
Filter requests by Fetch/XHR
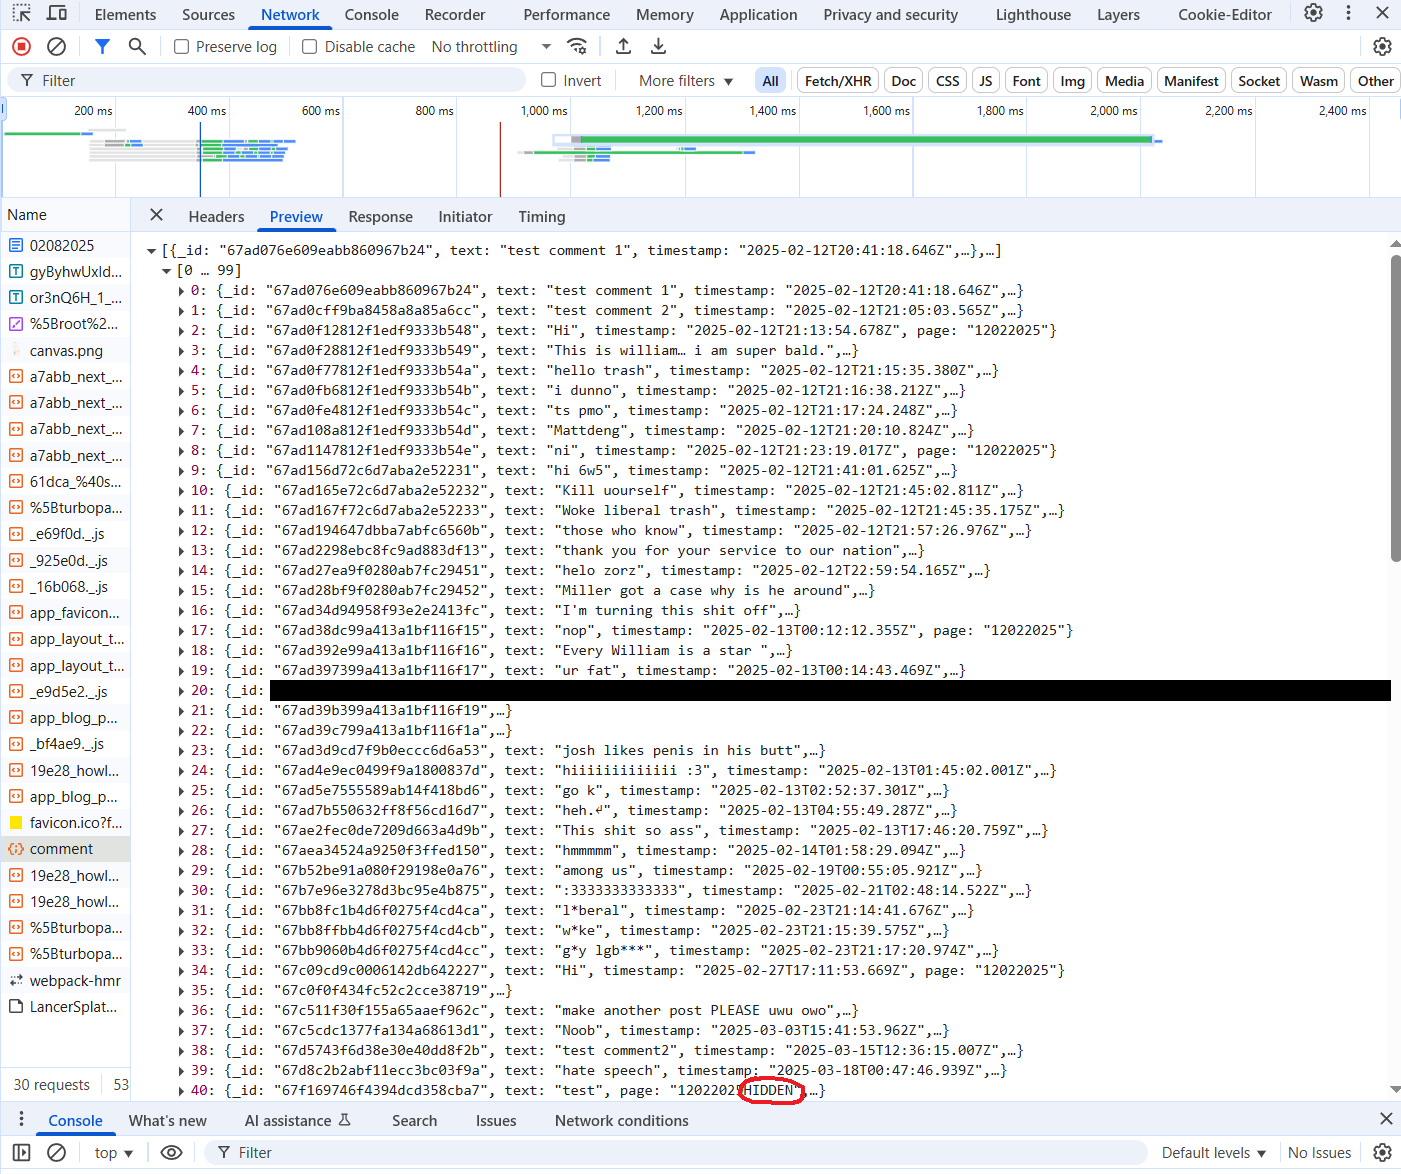tap(838, 81)
